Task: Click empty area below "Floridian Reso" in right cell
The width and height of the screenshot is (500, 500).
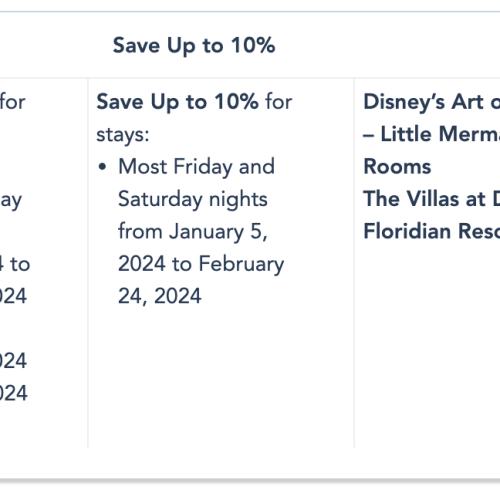Action: pyautogui.click(x=427, y=347)
